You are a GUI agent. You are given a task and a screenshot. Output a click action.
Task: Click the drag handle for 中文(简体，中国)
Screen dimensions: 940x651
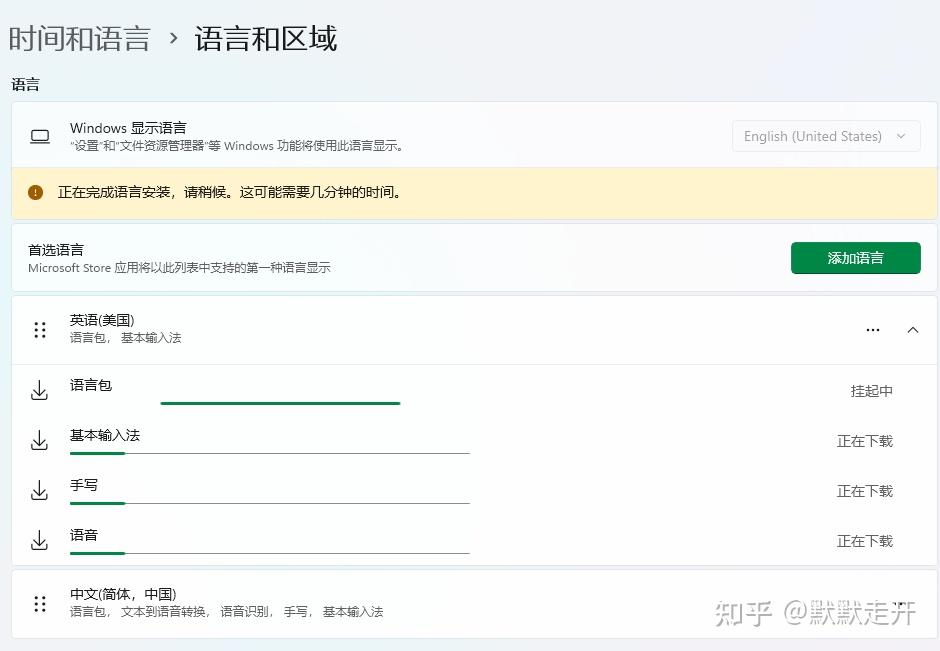40,604
